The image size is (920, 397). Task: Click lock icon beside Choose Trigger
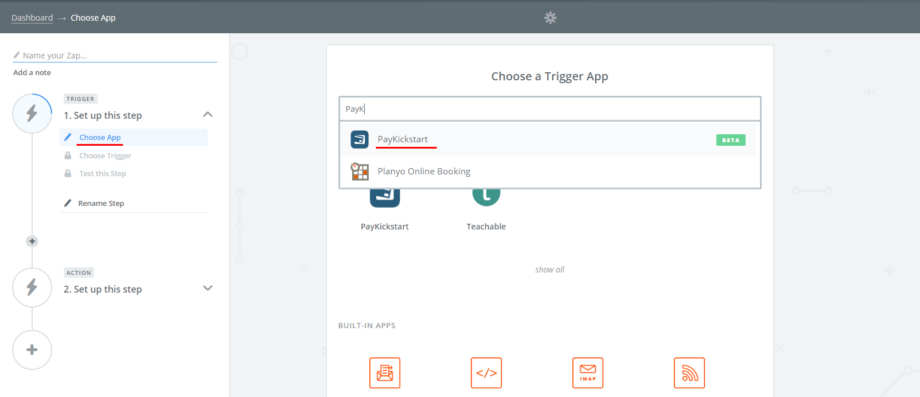click(x=67, y=155)
